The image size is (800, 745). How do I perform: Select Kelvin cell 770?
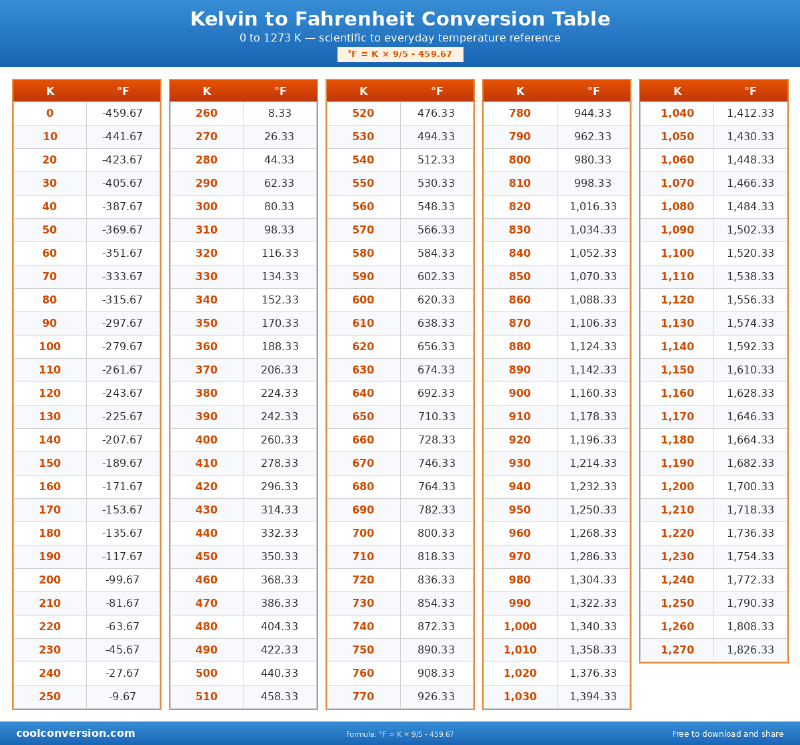coord(363,697)
